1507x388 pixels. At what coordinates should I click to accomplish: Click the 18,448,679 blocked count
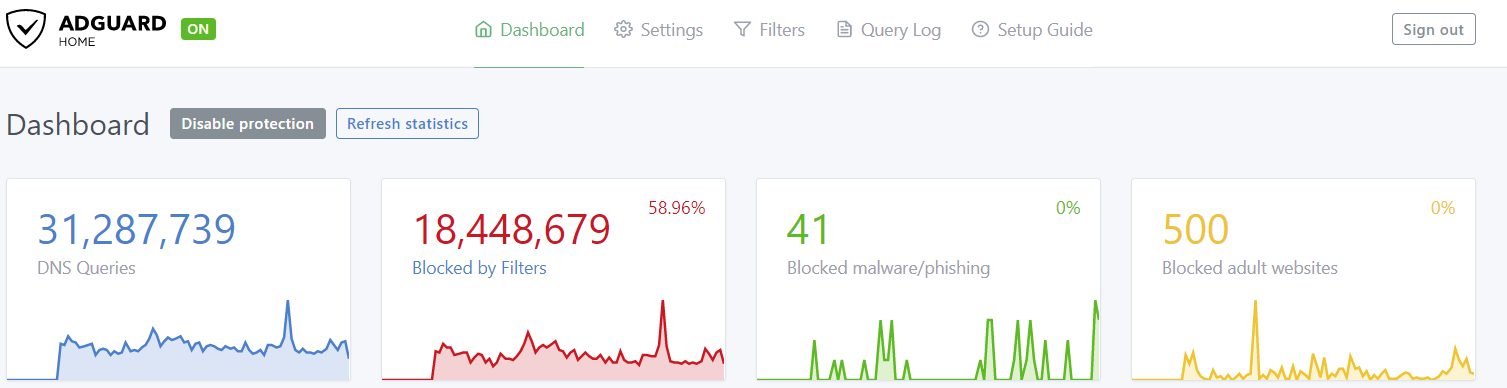[511, 230]
